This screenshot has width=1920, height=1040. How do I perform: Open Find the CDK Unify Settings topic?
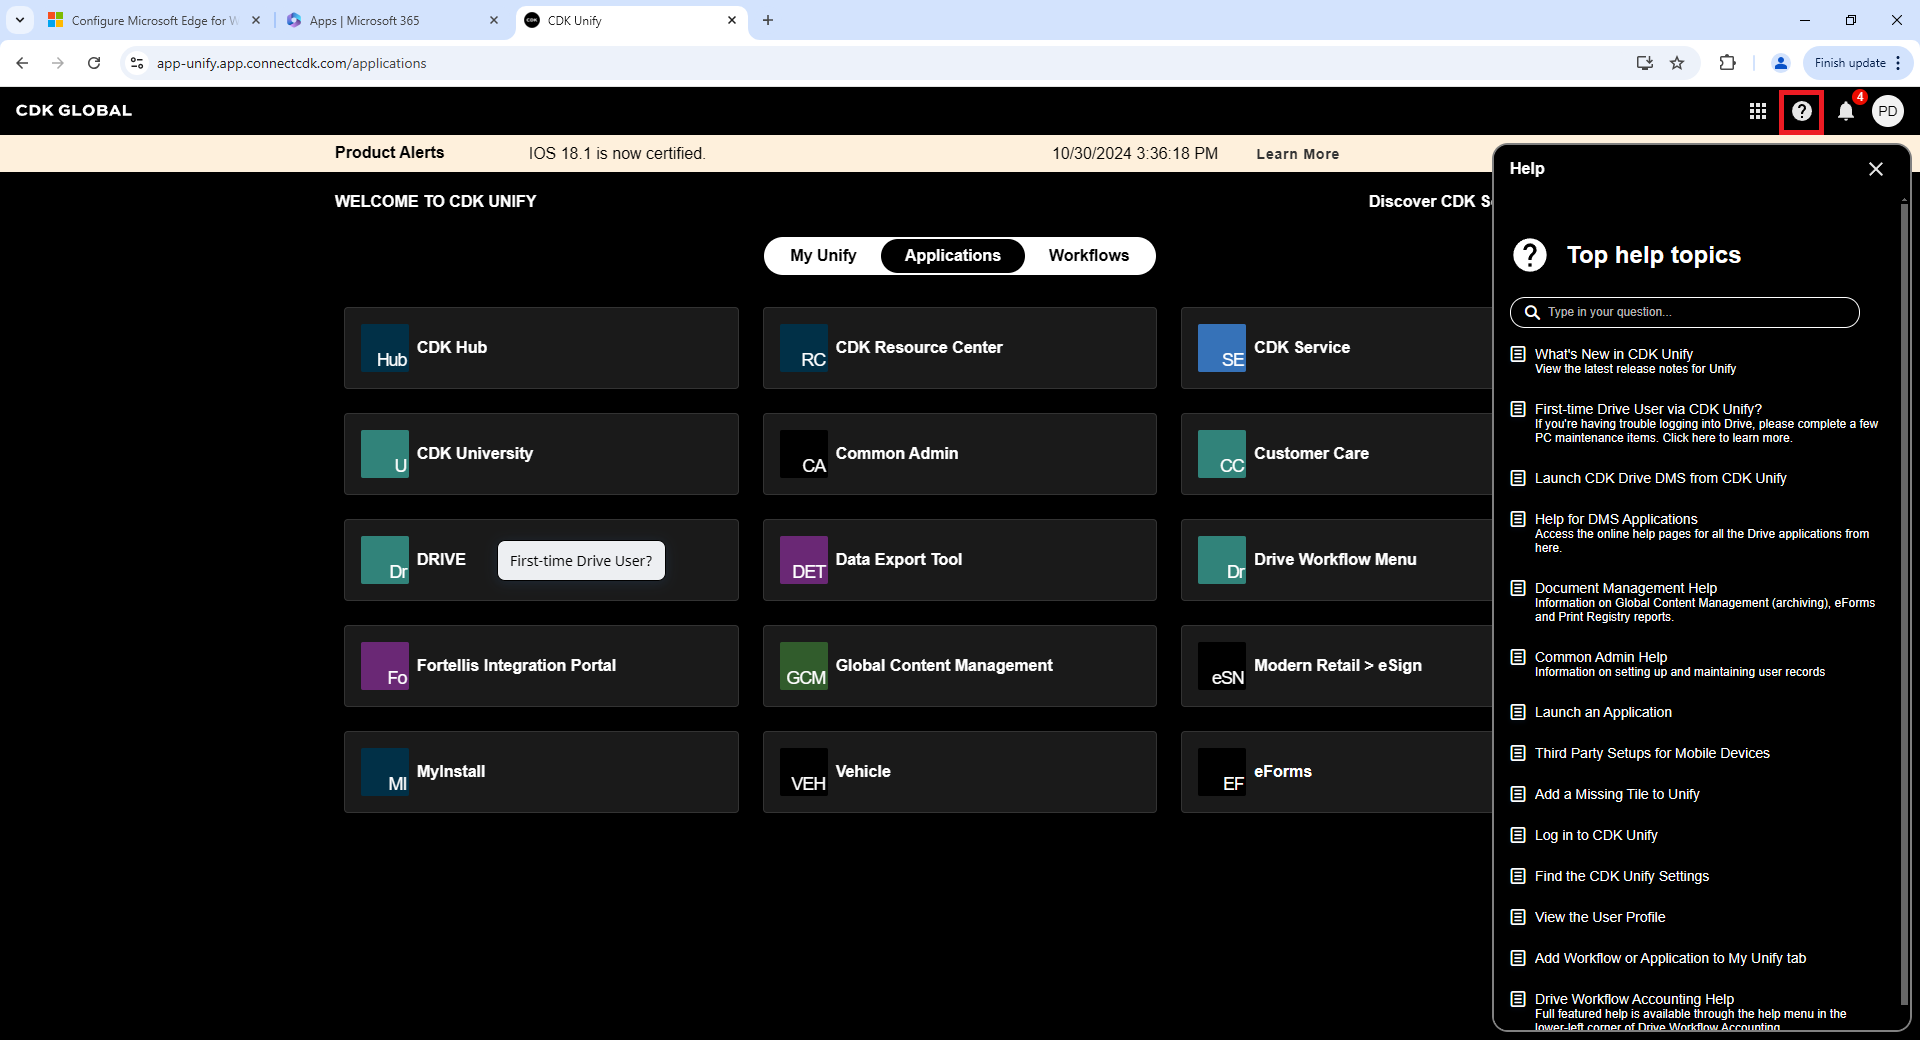[1622, 876]
